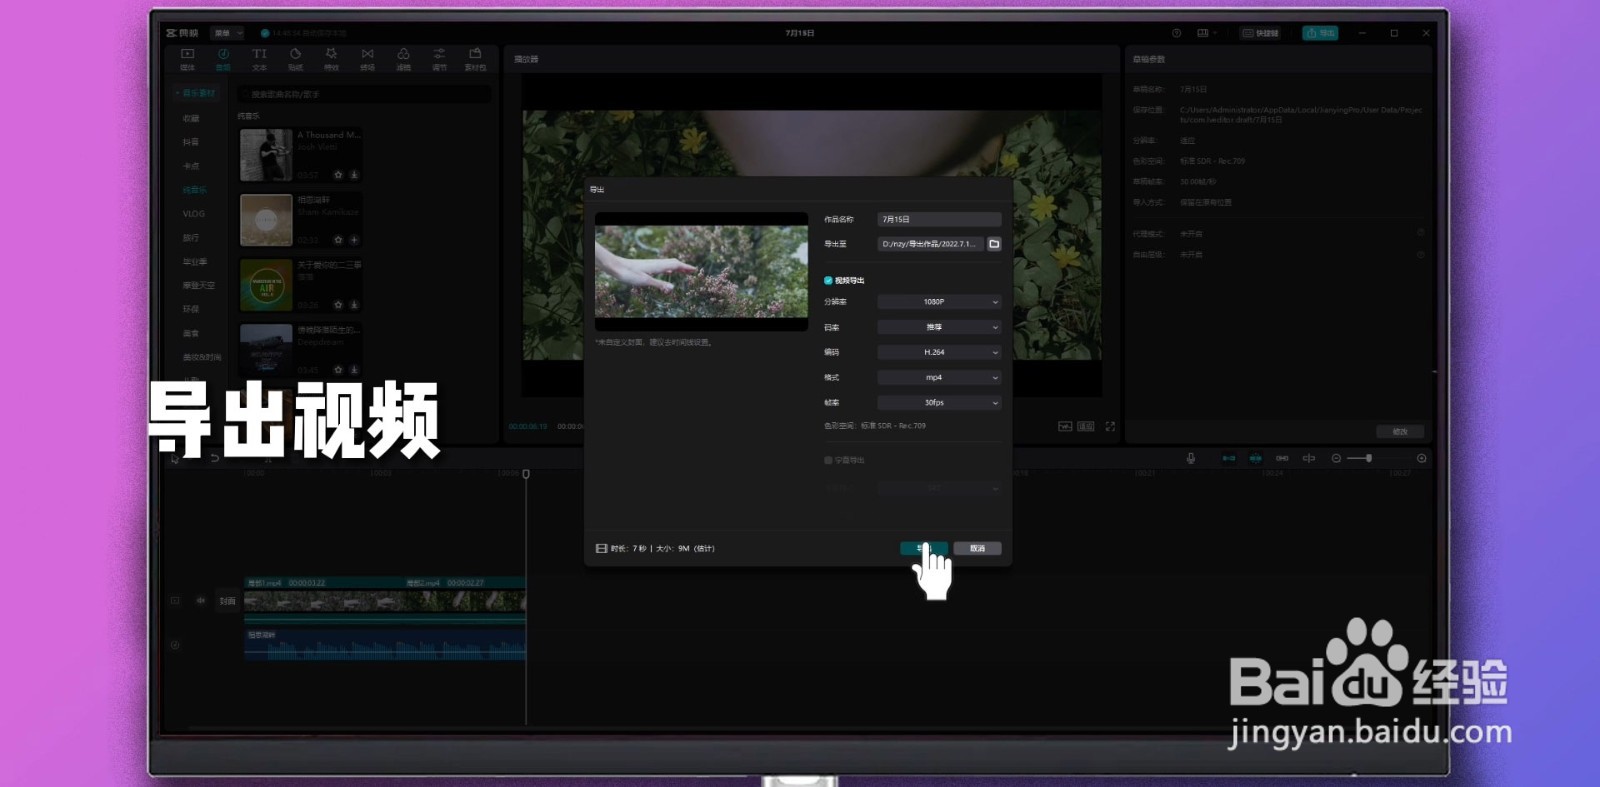
Task: Open the 媒体 media tab
Action: [x=187, y=59]
